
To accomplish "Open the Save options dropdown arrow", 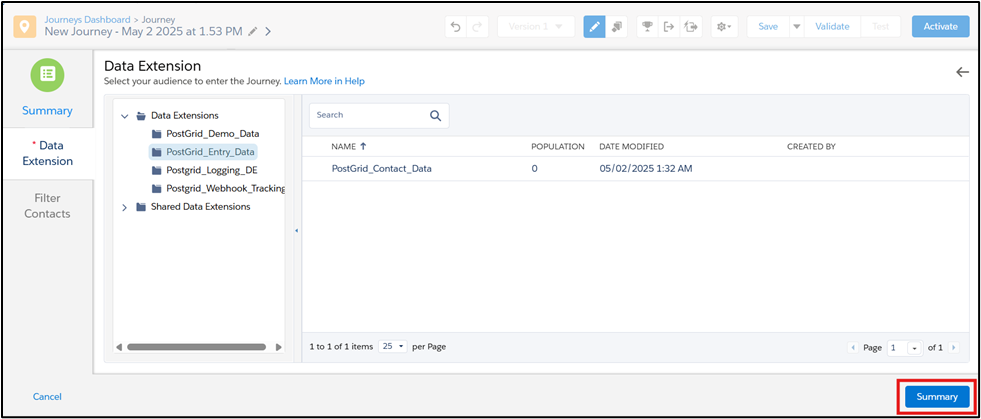I will [796, 27].
